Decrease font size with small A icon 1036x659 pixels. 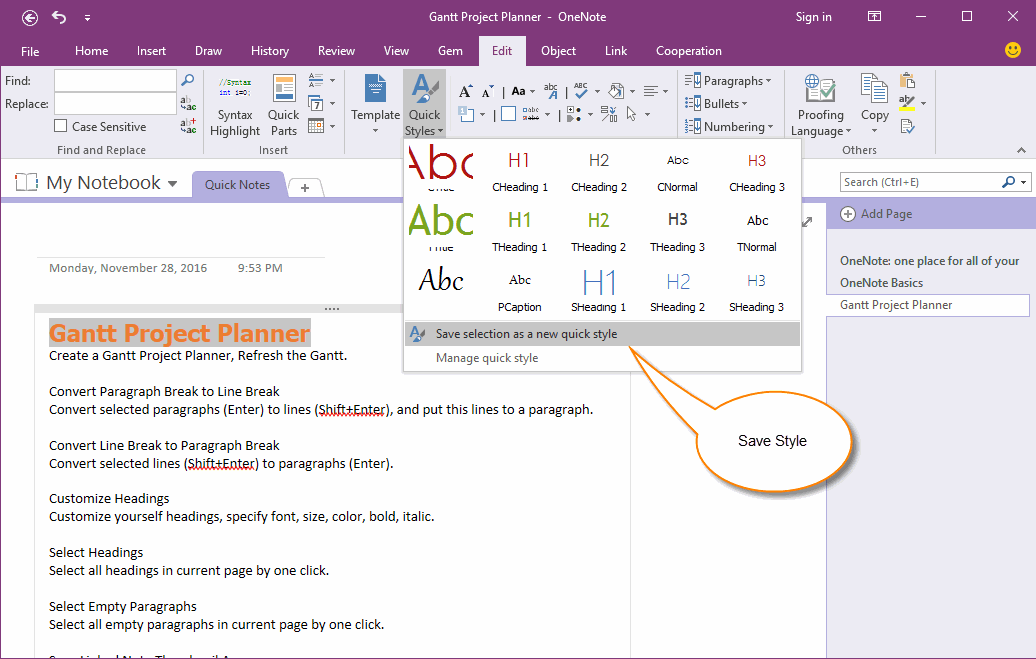pyautogui.click(x=488, y=92)
